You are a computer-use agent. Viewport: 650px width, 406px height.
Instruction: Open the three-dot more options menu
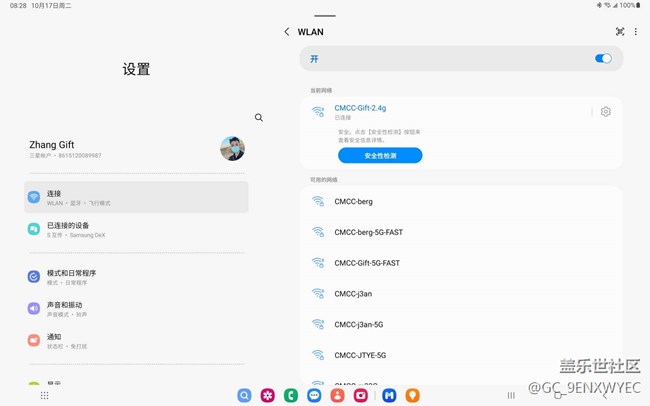click(636, 32)
